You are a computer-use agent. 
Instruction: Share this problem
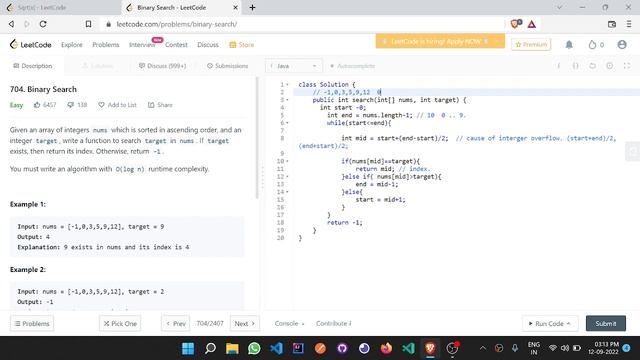pyautogui.click(x=160, y=105)
